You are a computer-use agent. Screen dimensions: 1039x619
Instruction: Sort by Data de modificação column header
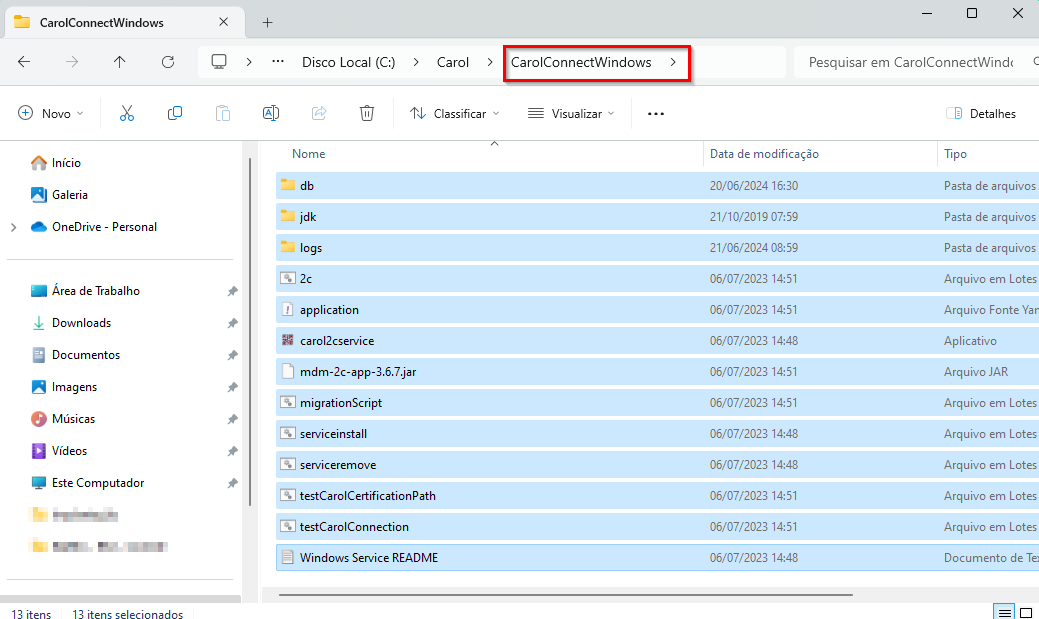(x=764, y=154)
